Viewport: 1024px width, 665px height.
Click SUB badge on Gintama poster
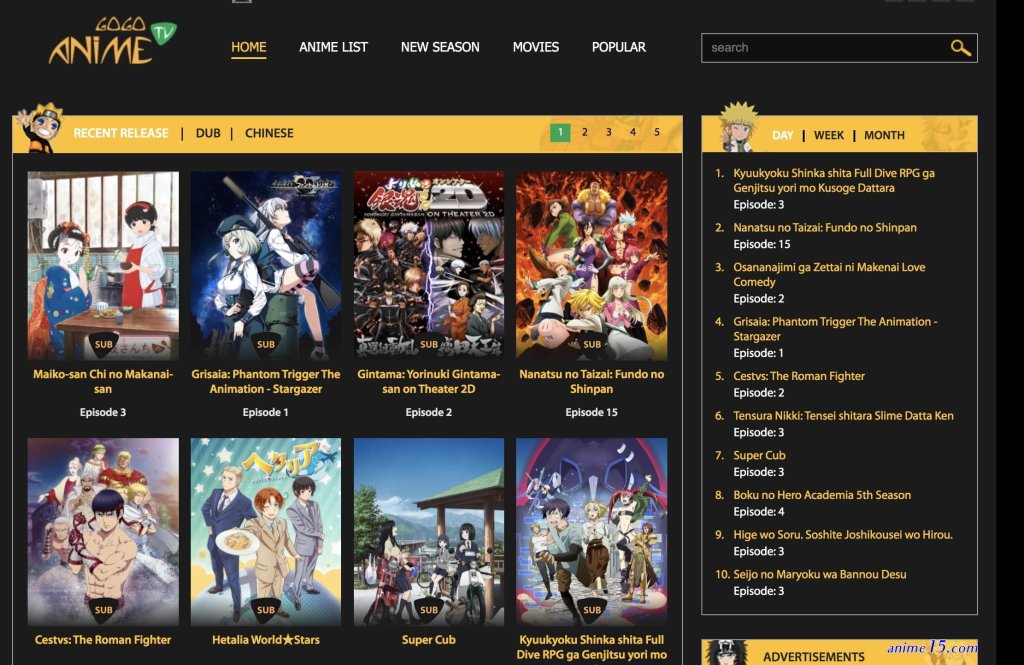(429, 344)
